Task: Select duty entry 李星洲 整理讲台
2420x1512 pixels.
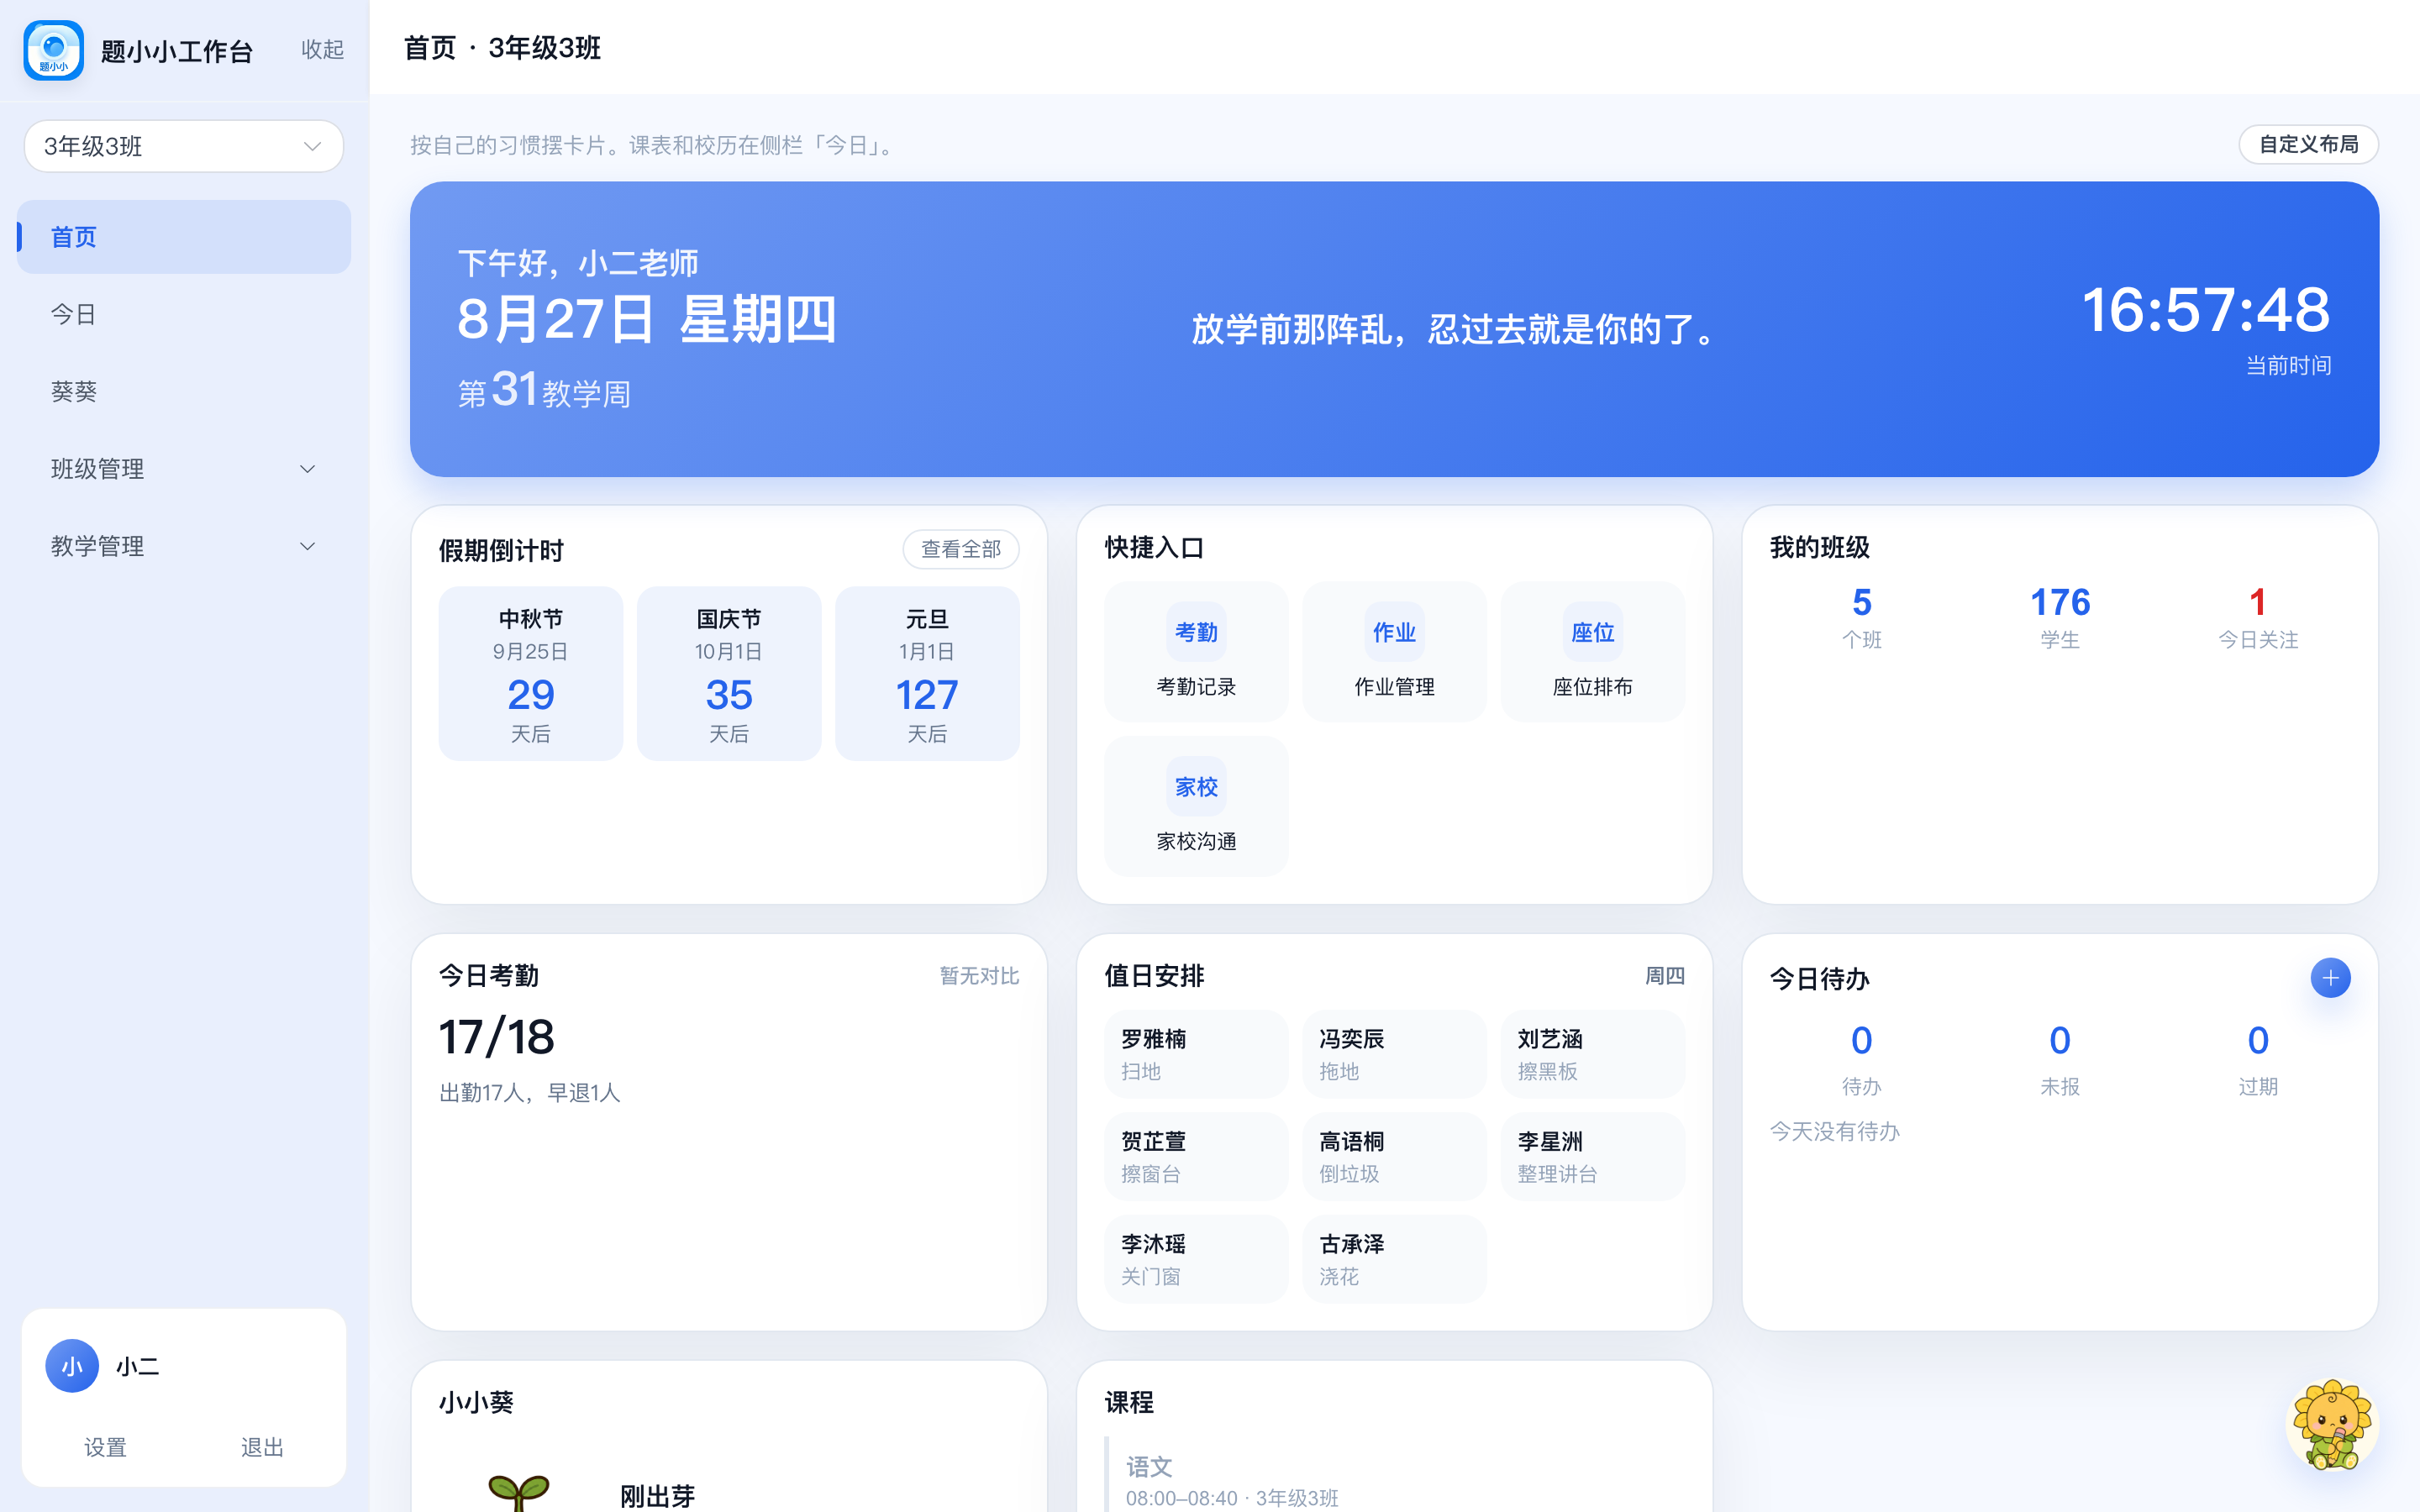Action: (1592, 1156)
